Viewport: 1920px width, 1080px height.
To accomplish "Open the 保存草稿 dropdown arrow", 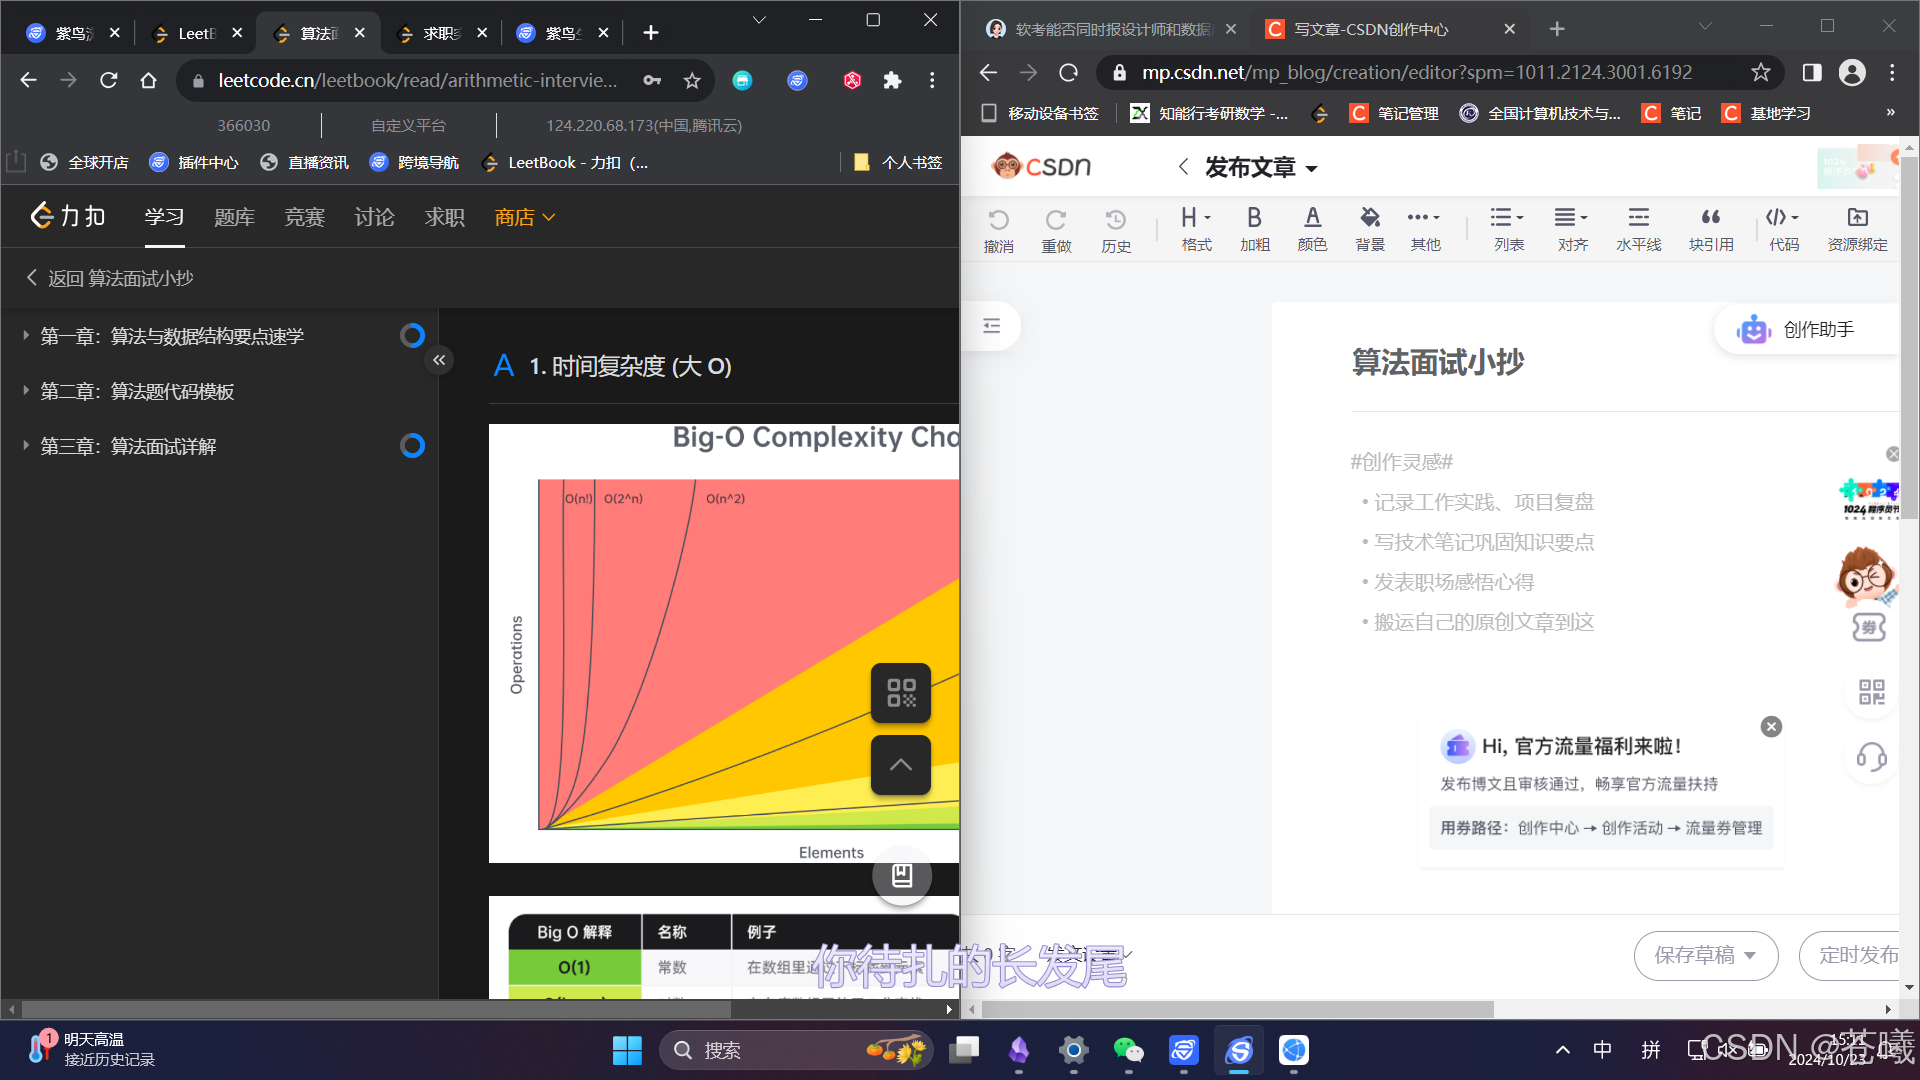I will pyautogui.click(x=1750, y=956).
